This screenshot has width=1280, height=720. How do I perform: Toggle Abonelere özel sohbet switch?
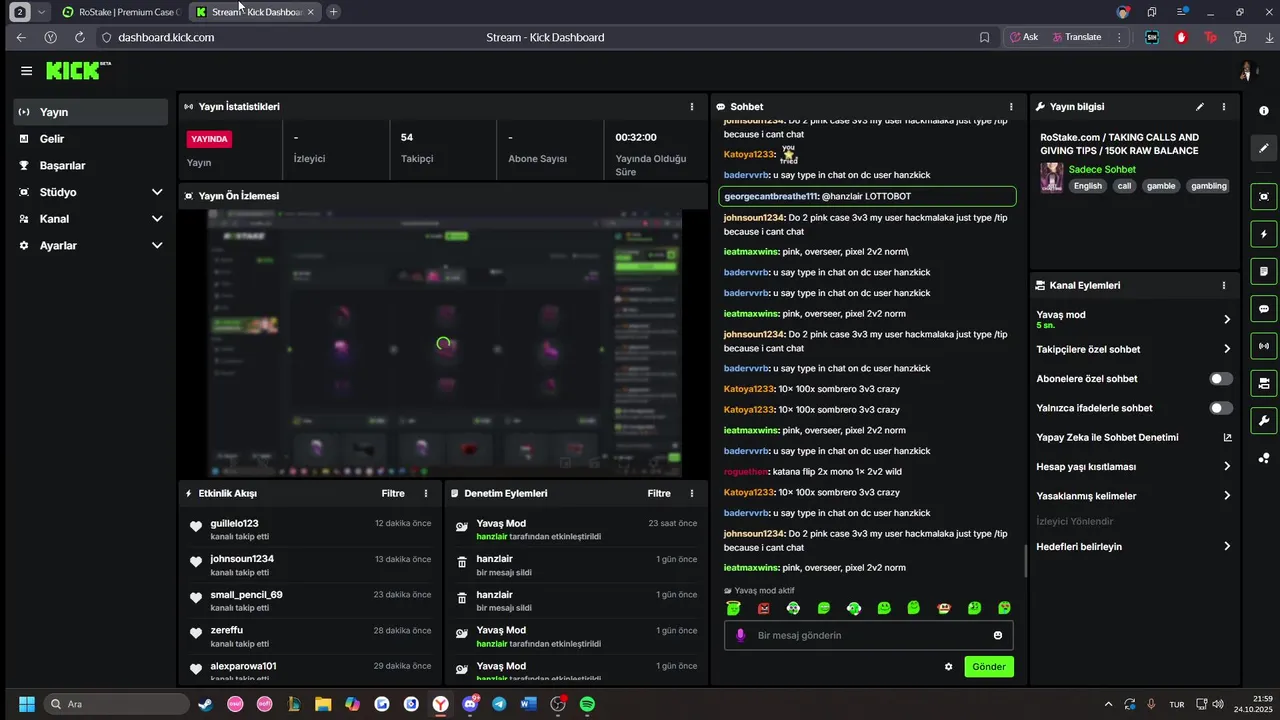(1221, 379)
